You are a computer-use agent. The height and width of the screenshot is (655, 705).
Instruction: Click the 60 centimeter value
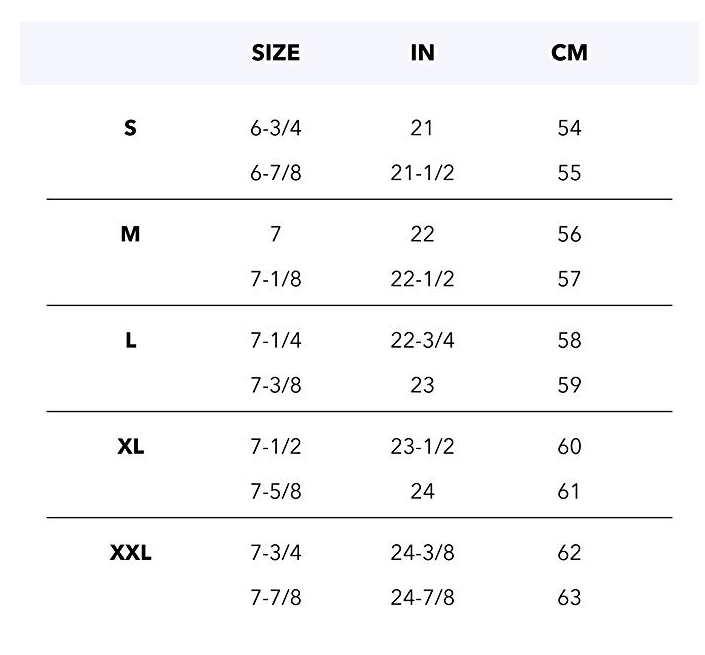coord(569,446)
